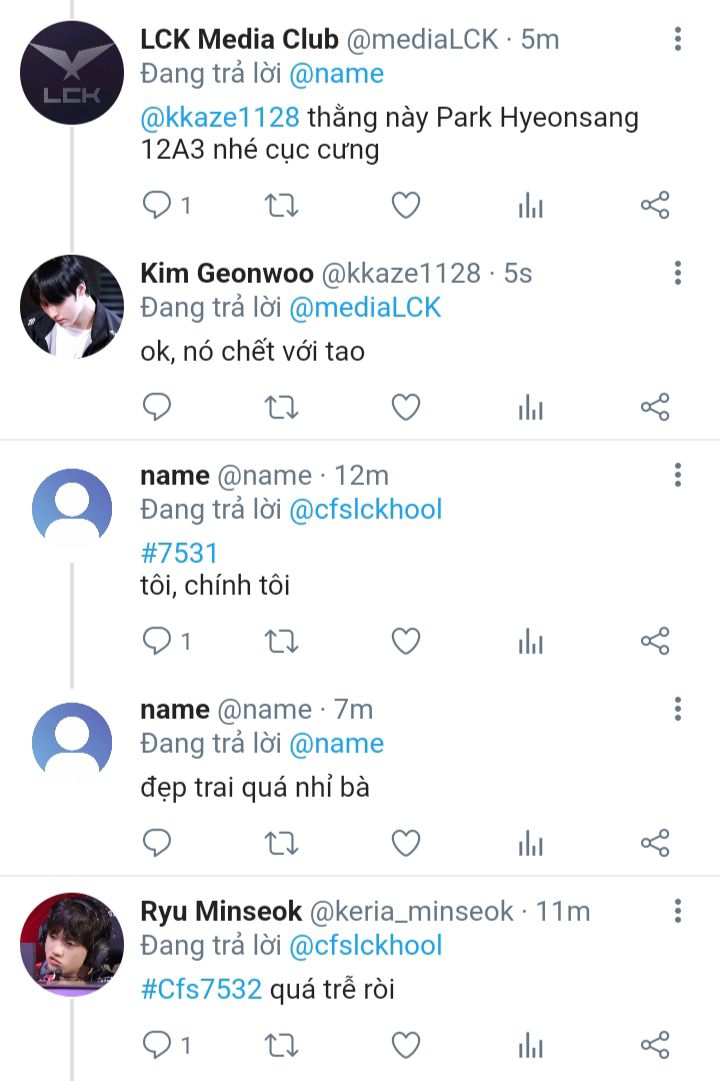720x1081 pixels.
Task: Like the "đẹp trai quá nhỉ bà" tweet
Action: (405, 843)
